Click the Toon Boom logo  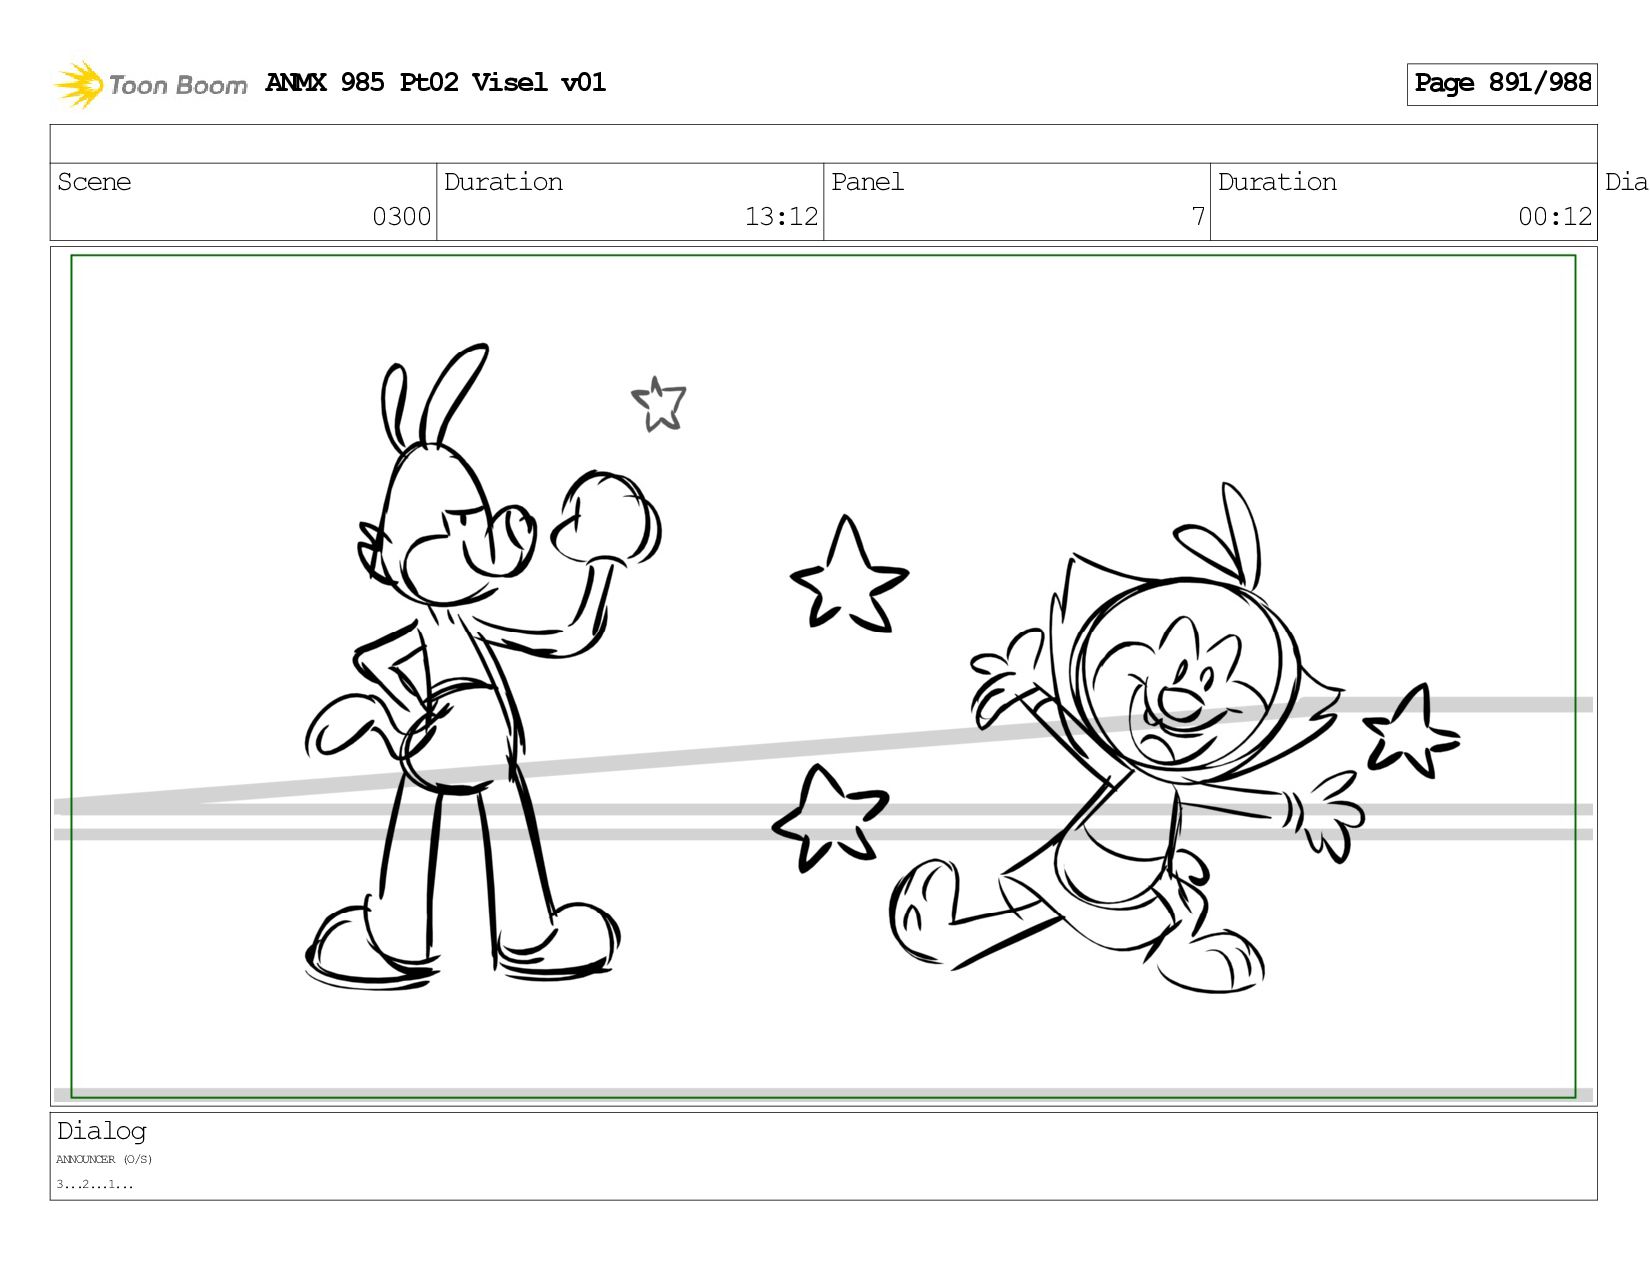[x=150, y=84]
